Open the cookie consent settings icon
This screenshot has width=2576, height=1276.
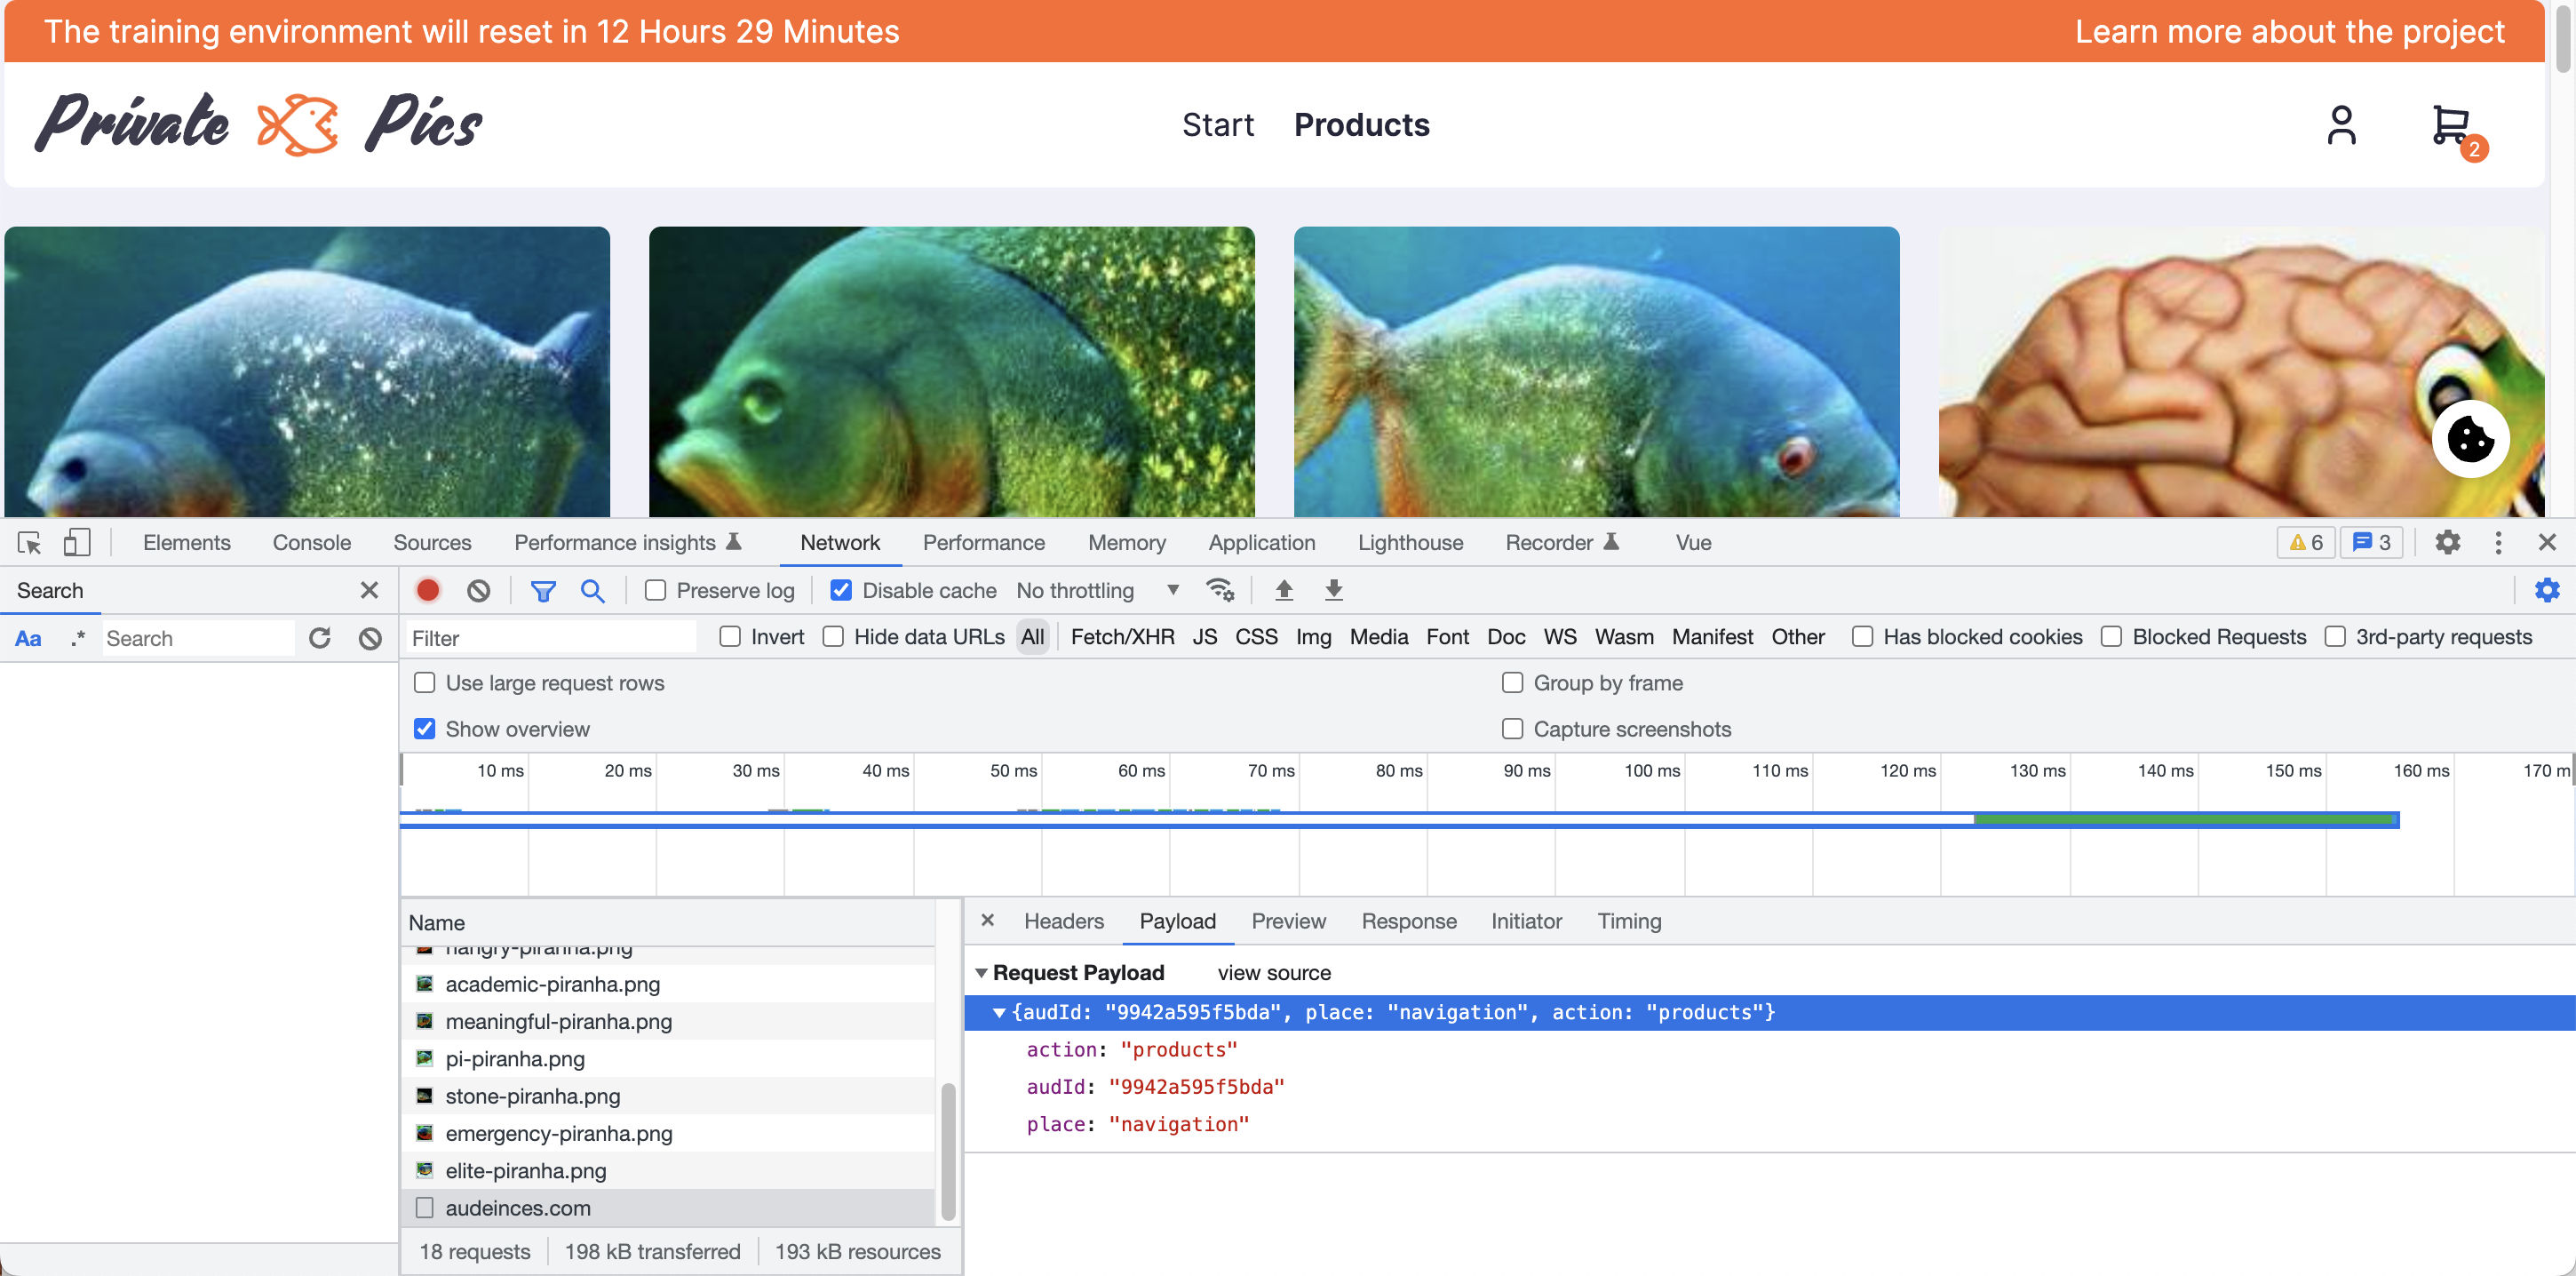(x=2470, y=440)
